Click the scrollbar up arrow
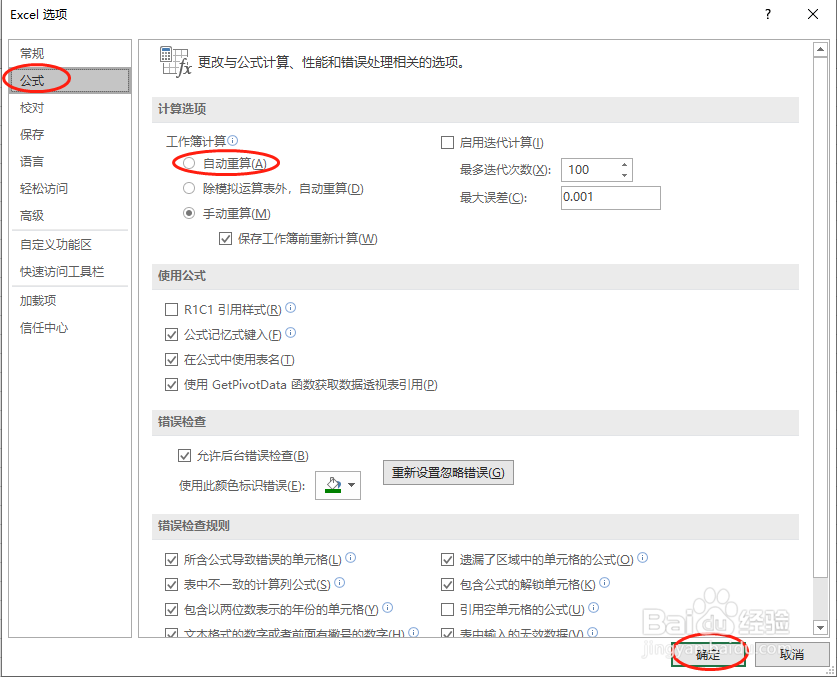Screen dimensions: 837x677 click(820, 50)
